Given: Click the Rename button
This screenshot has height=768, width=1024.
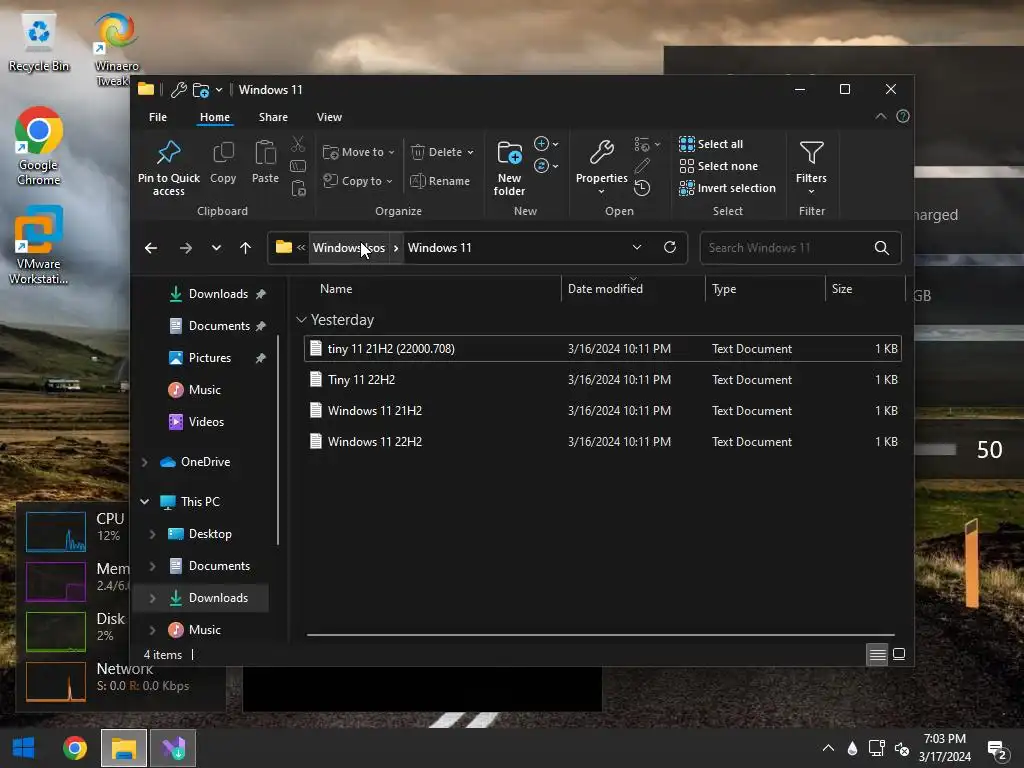Looking at the screenshot, I should 440,181.
